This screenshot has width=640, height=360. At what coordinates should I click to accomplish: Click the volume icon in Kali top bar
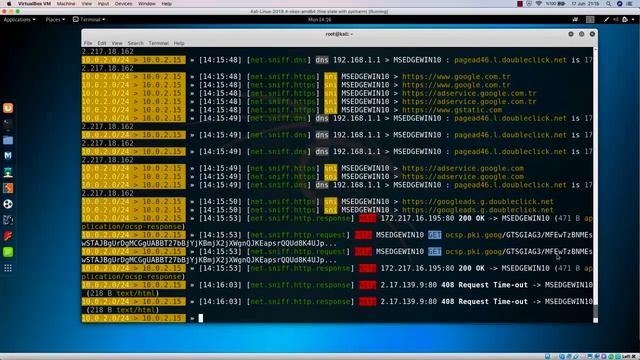[616, 19]
